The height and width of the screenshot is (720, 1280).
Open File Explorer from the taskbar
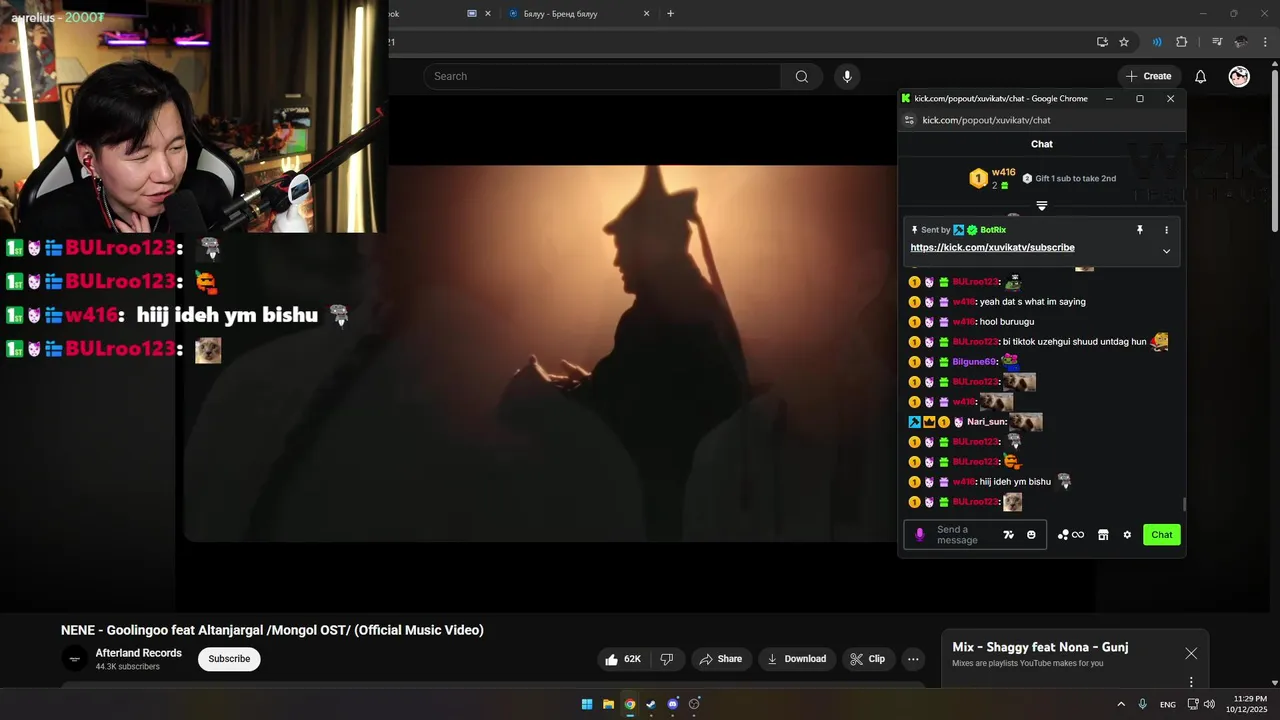click(608, 704)
